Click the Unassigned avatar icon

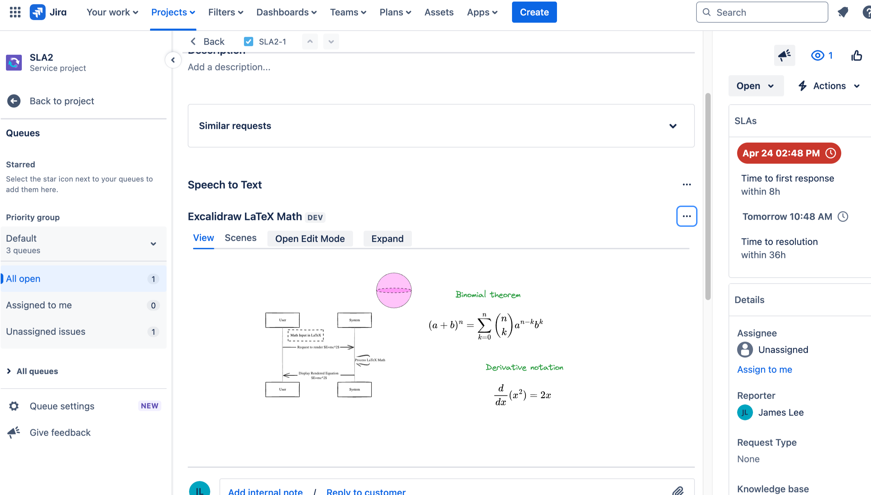pos(745,349)
